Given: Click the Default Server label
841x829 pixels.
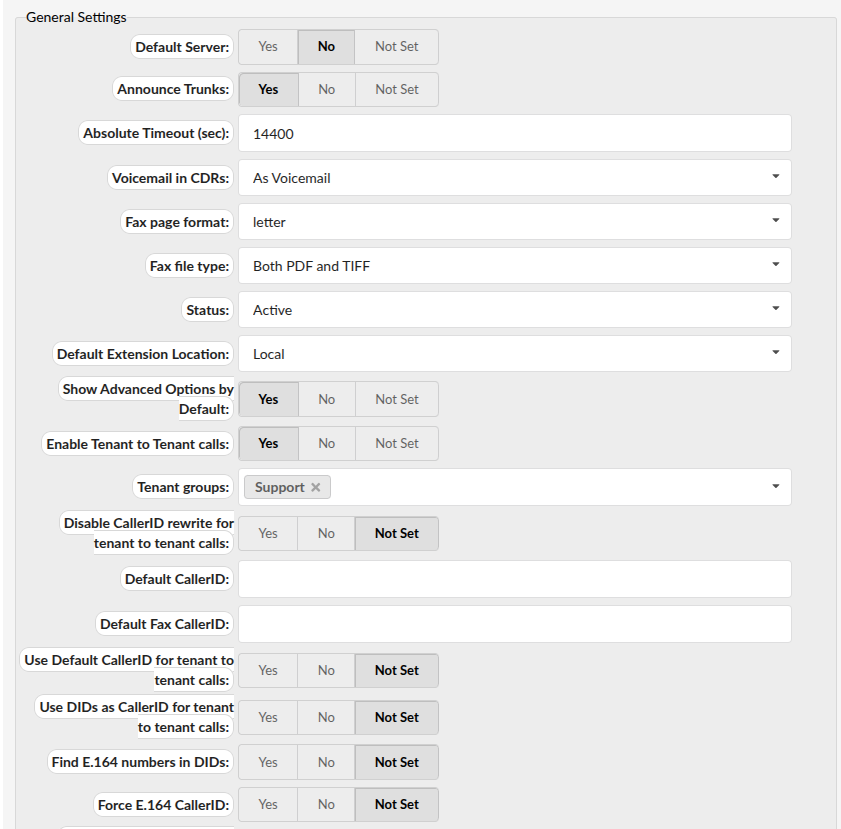Looking at the screenshot, I should (182, 47).
